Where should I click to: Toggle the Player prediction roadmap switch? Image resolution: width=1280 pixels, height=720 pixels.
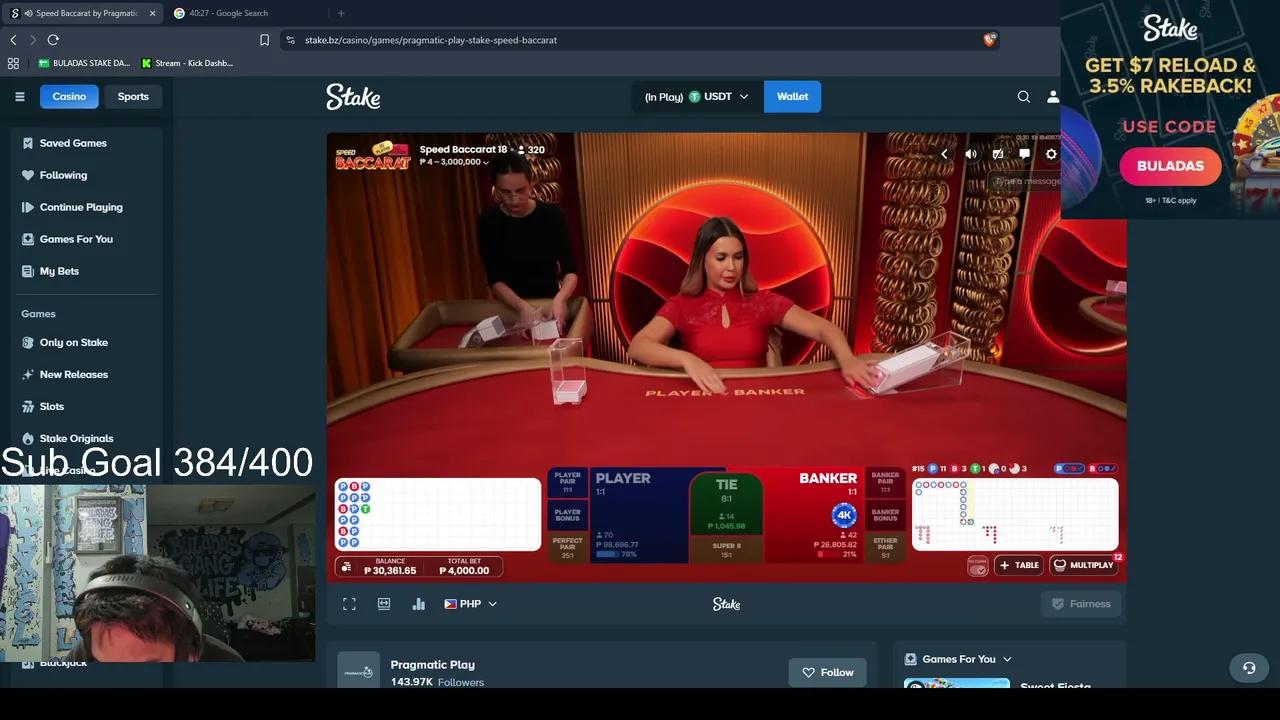coord(1069,468)
